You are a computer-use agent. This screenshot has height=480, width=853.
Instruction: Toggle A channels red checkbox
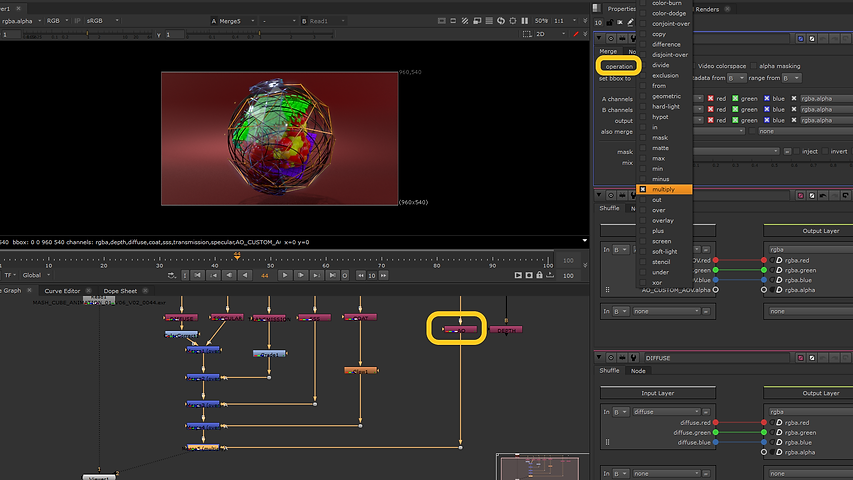coord(710,99)
